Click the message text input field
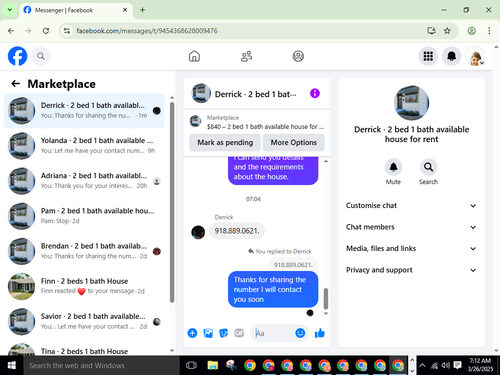Viewport: 500px width, 375px height. (274, 333)
